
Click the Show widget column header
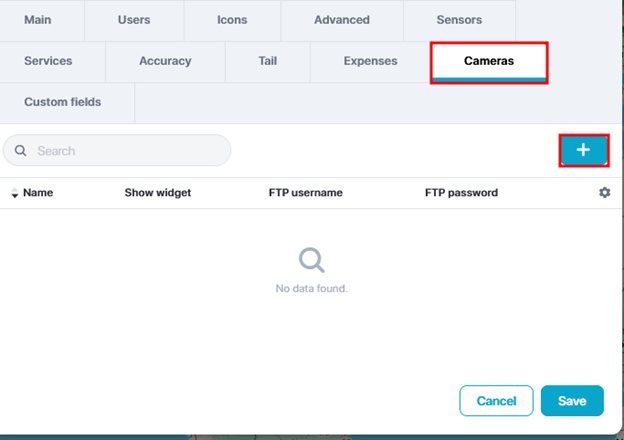[157, 193]
